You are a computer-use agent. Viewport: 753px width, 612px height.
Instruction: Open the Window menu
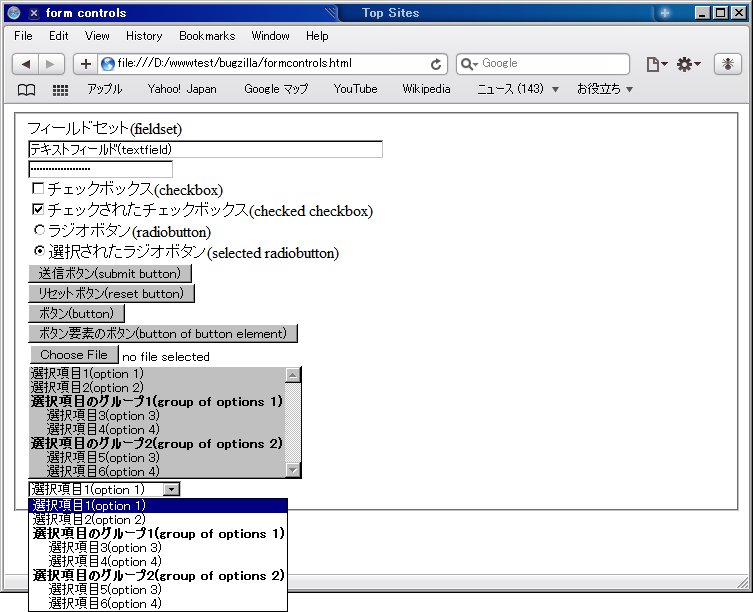click(270, 36)
